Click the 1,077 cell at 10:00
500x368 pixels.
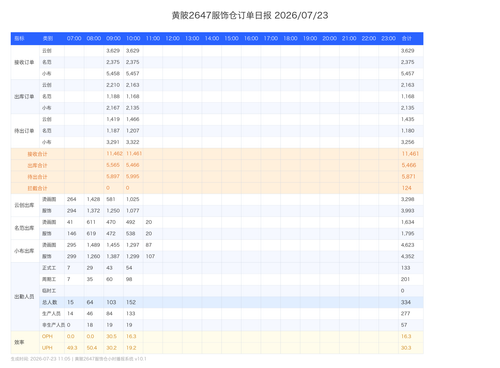(x=133, y=211)
